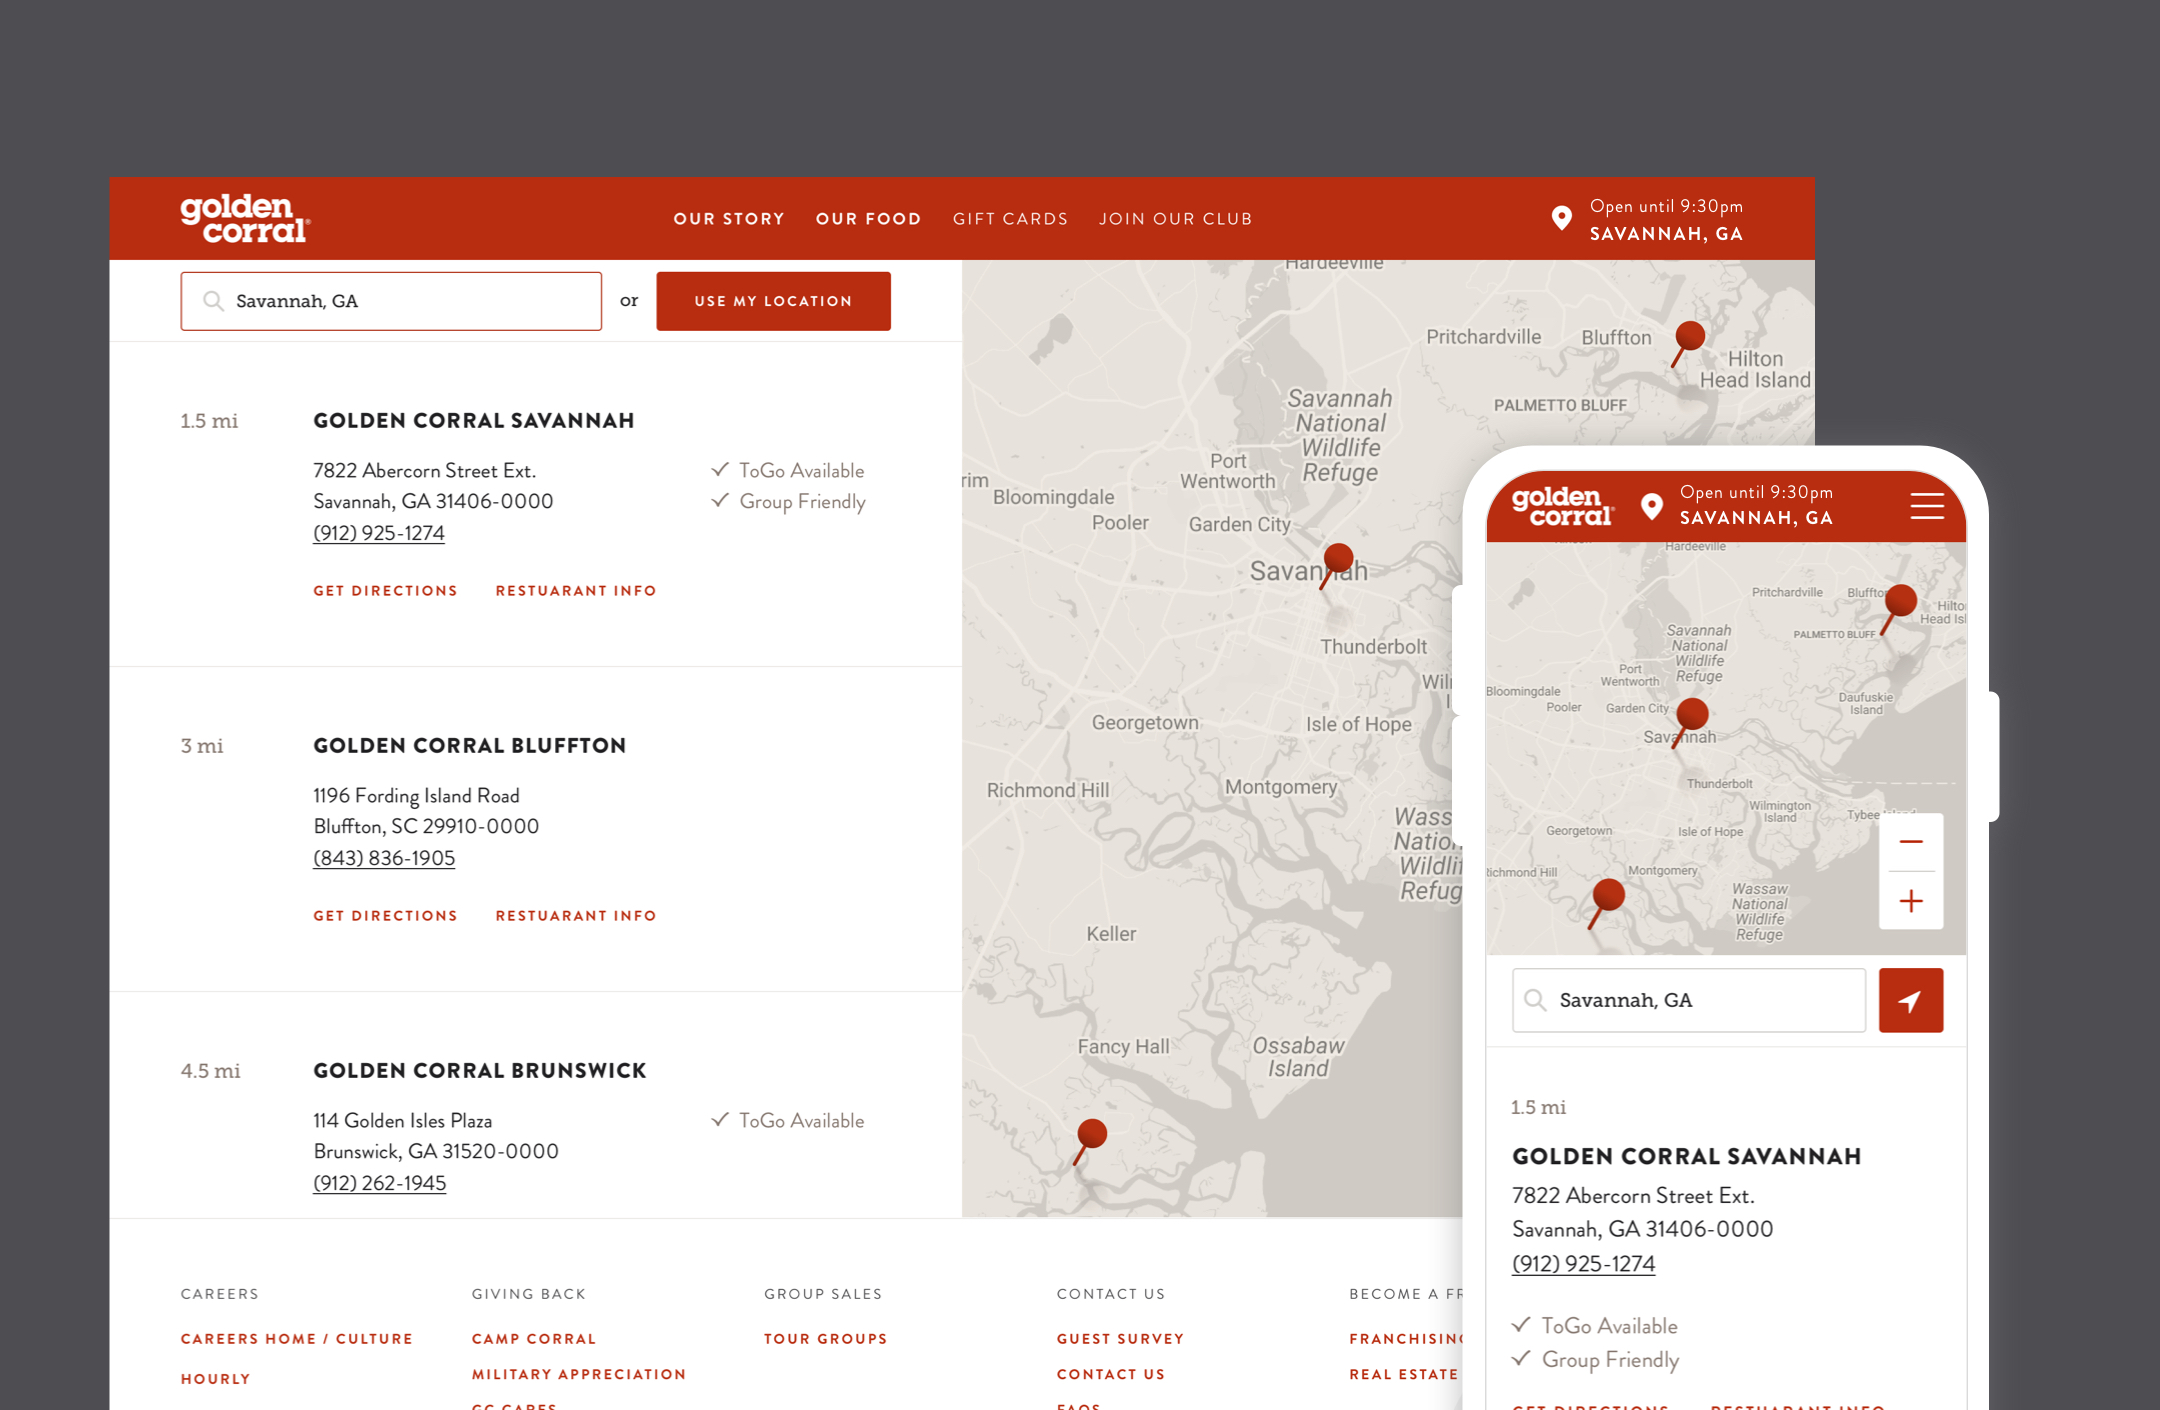Open the Camp Corral footer link
This screenshot has width=2160, height=1410.
click(534, 1339)
